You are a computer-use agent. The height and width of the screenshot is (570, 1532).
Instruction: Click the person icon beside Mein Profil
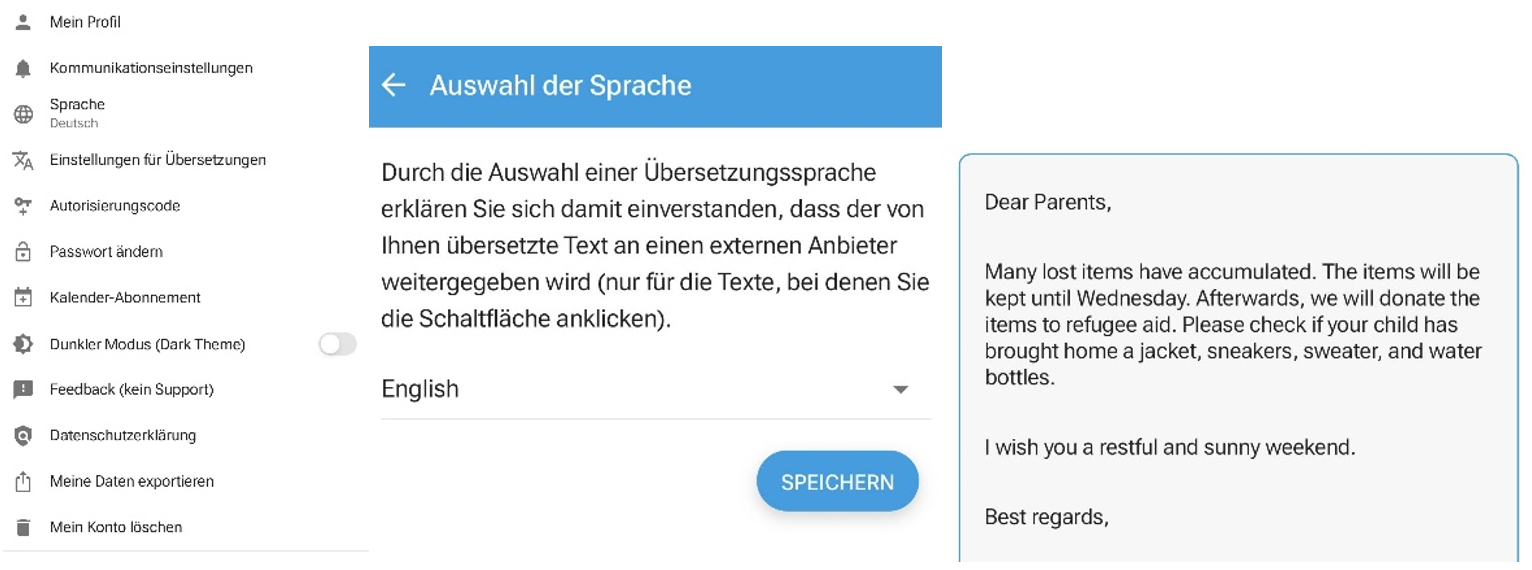coord(23,22)
